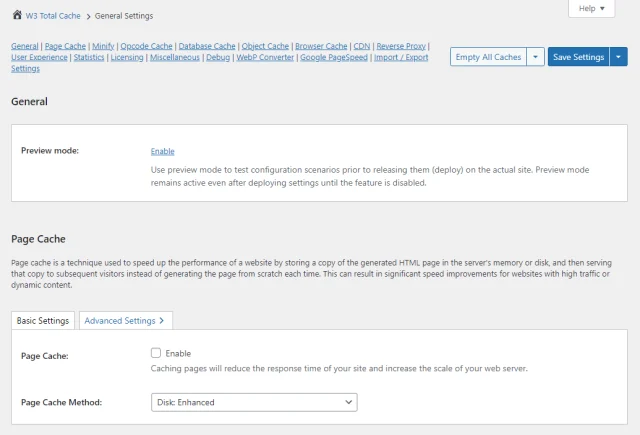This screenshot has width=640, height=435.
Task: Click the Save Settings button
Action: tap(578, 57)
